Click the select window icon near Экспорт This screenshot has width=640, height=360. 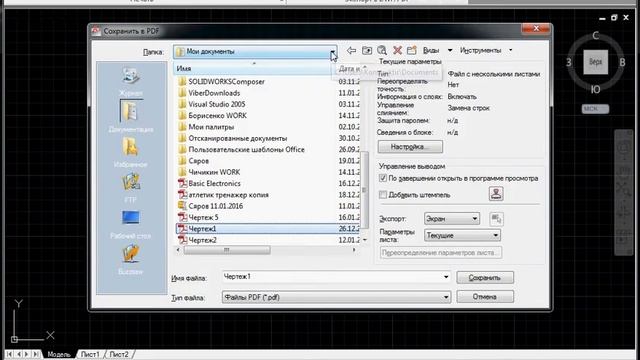coord(496,219)
